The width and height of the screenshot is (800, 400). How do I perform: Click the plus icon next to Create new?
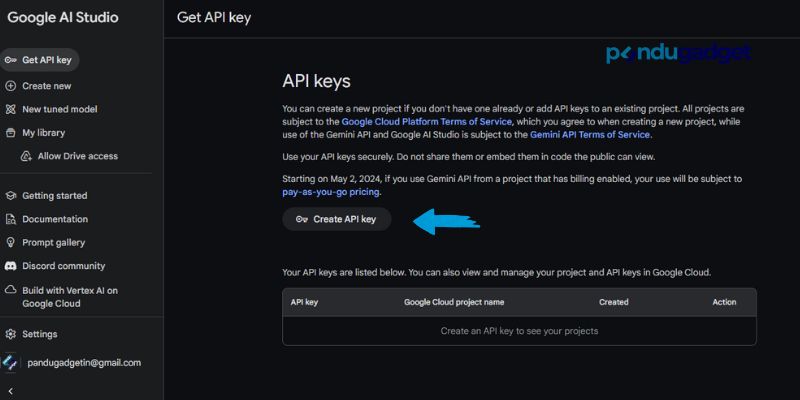[10, 86]
